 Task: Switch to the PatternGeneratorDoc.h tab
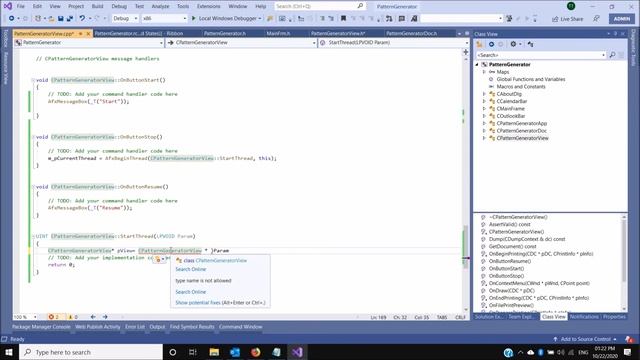pyautogui.click(x=411, y=33)
